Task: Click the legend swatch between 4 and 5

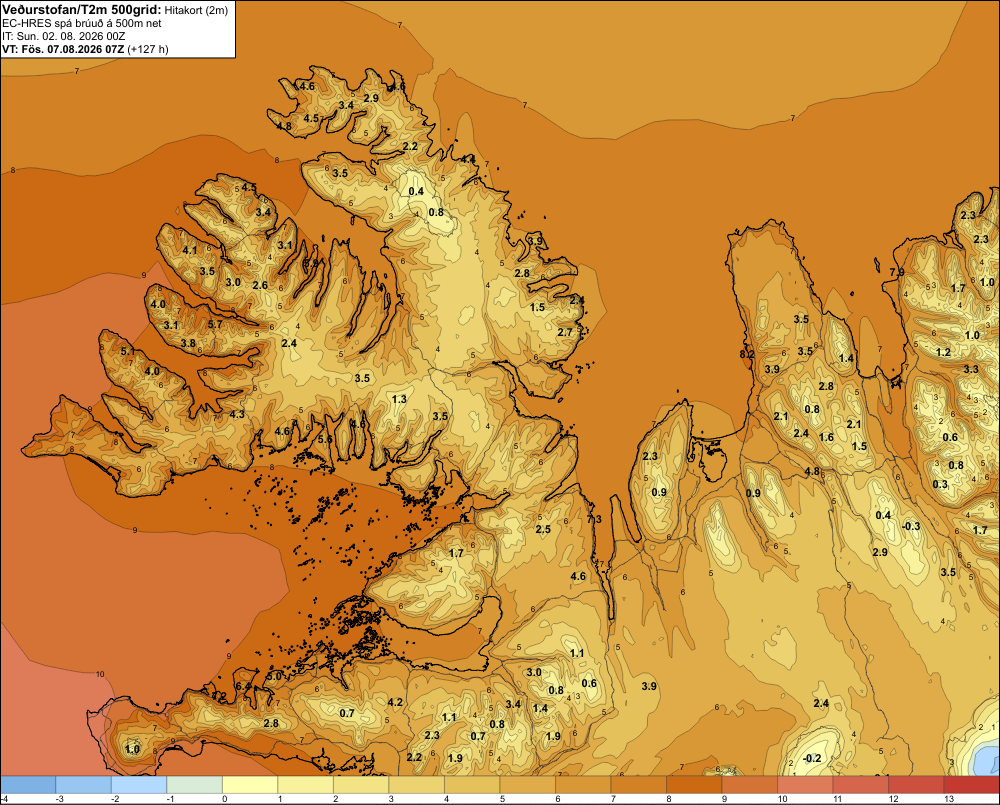Action: 472,785
